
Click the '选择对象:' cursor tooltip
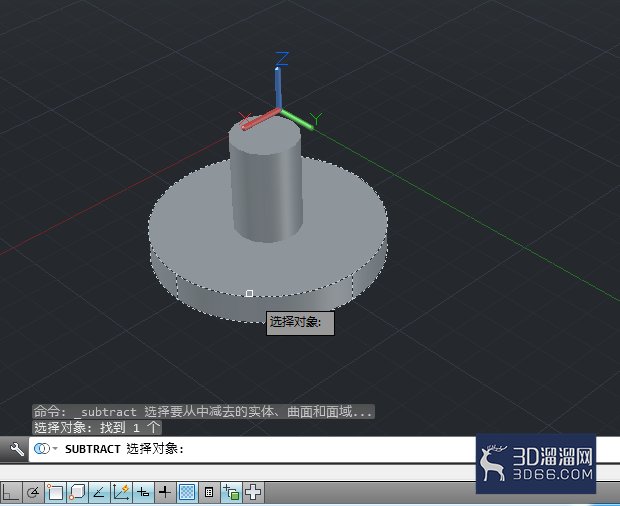[300, 323]
